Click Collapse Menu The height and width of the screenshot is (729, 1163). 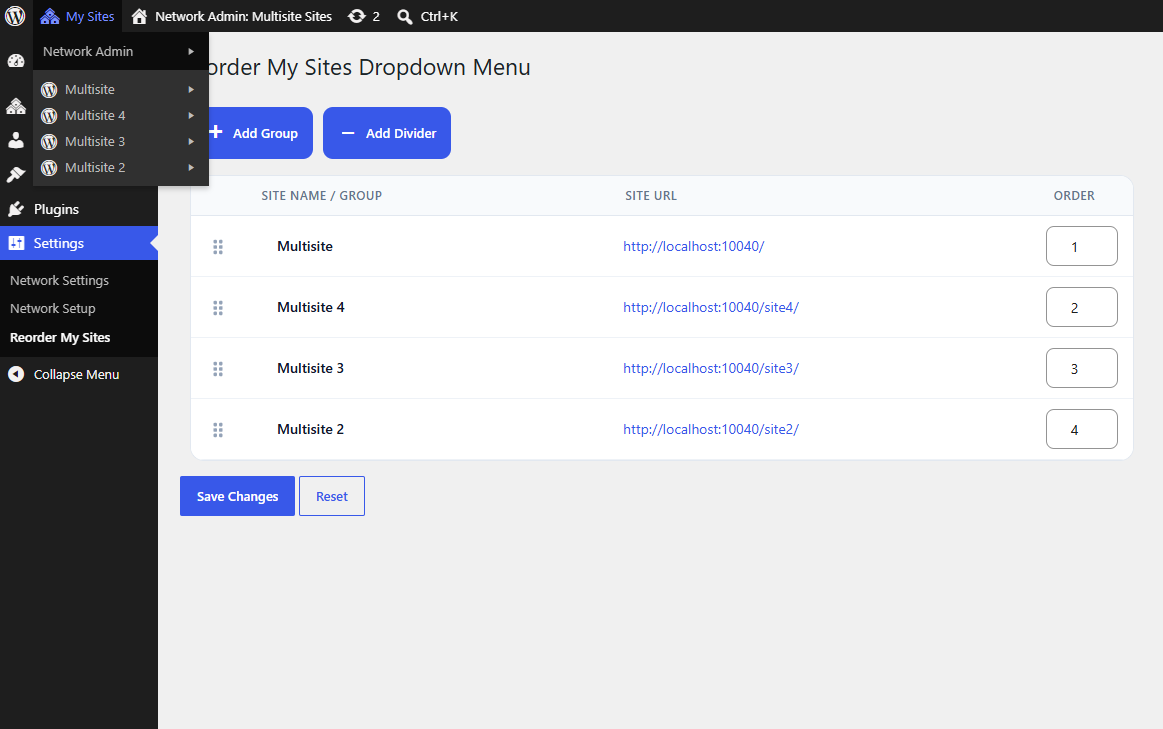[79, 375]
